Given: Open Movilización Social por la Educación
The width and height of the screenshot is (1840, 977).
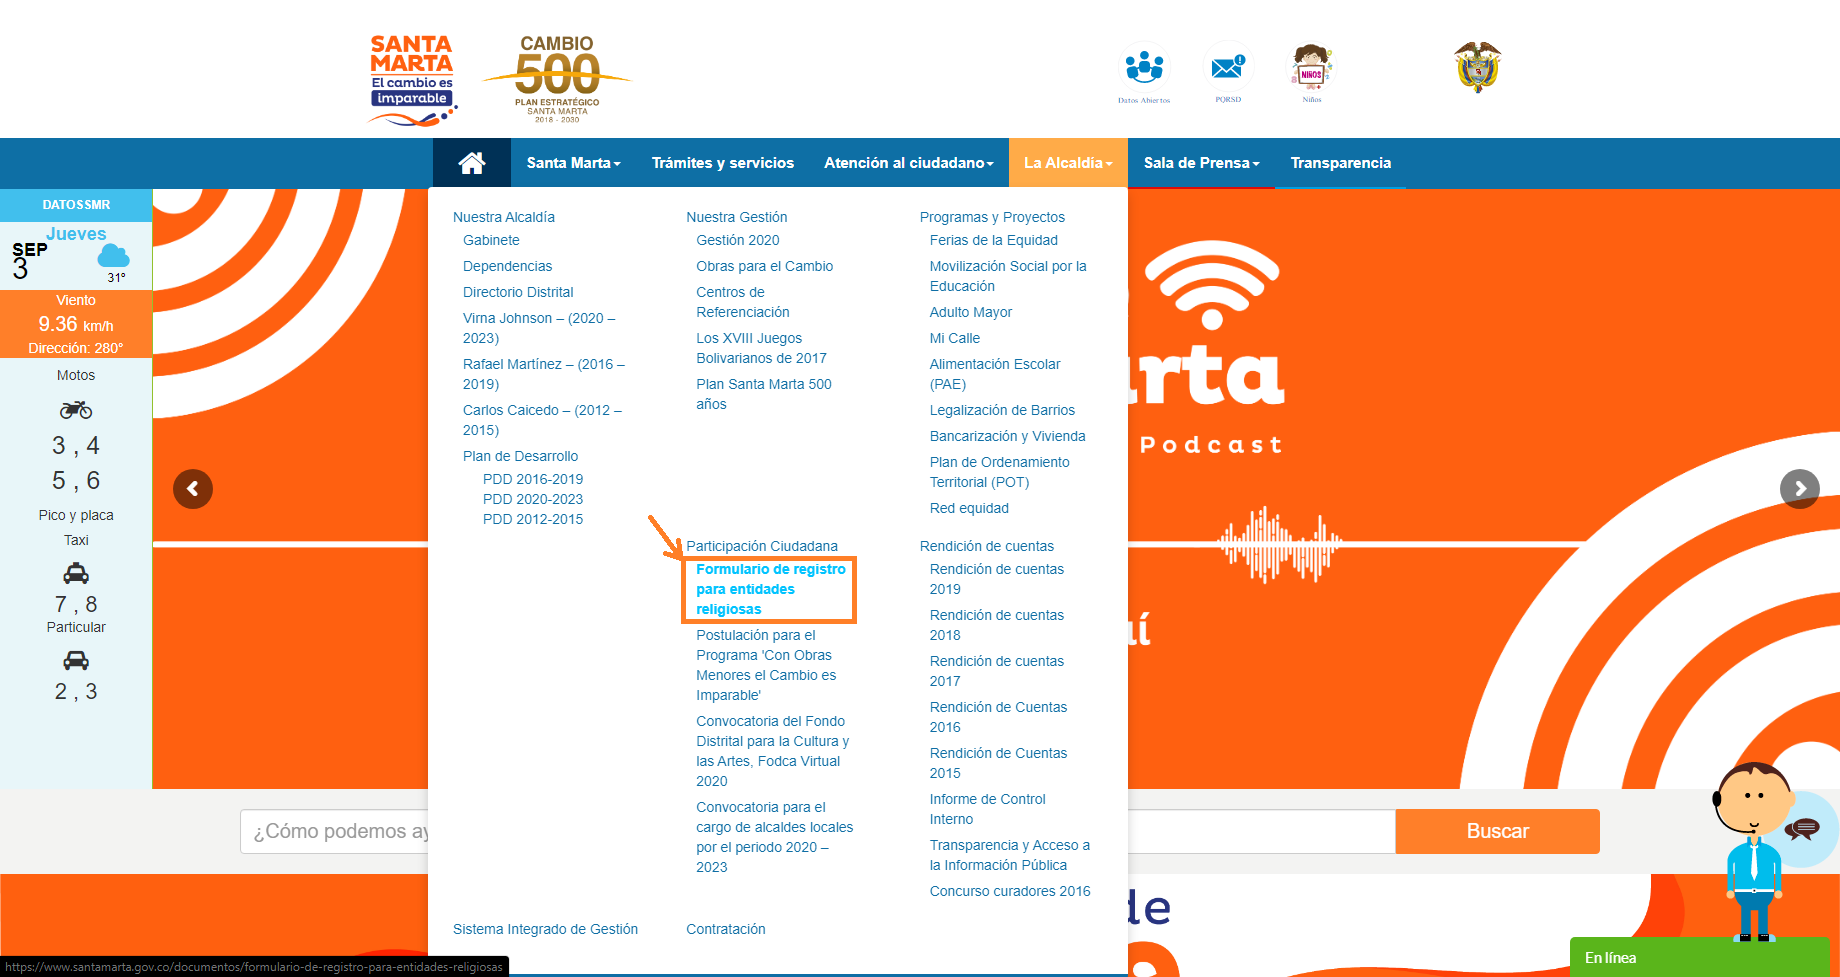Looking at the screenshot, I should 1008,276.
